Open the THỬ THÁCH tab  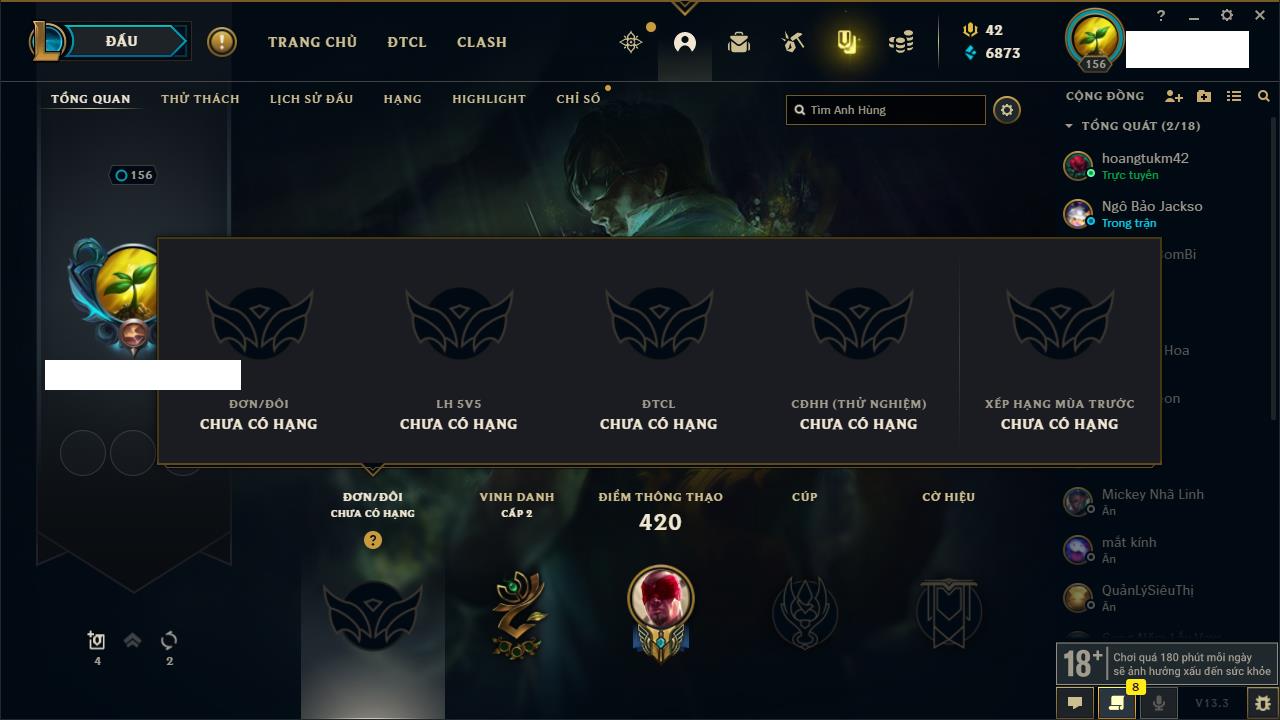[200, 99]
